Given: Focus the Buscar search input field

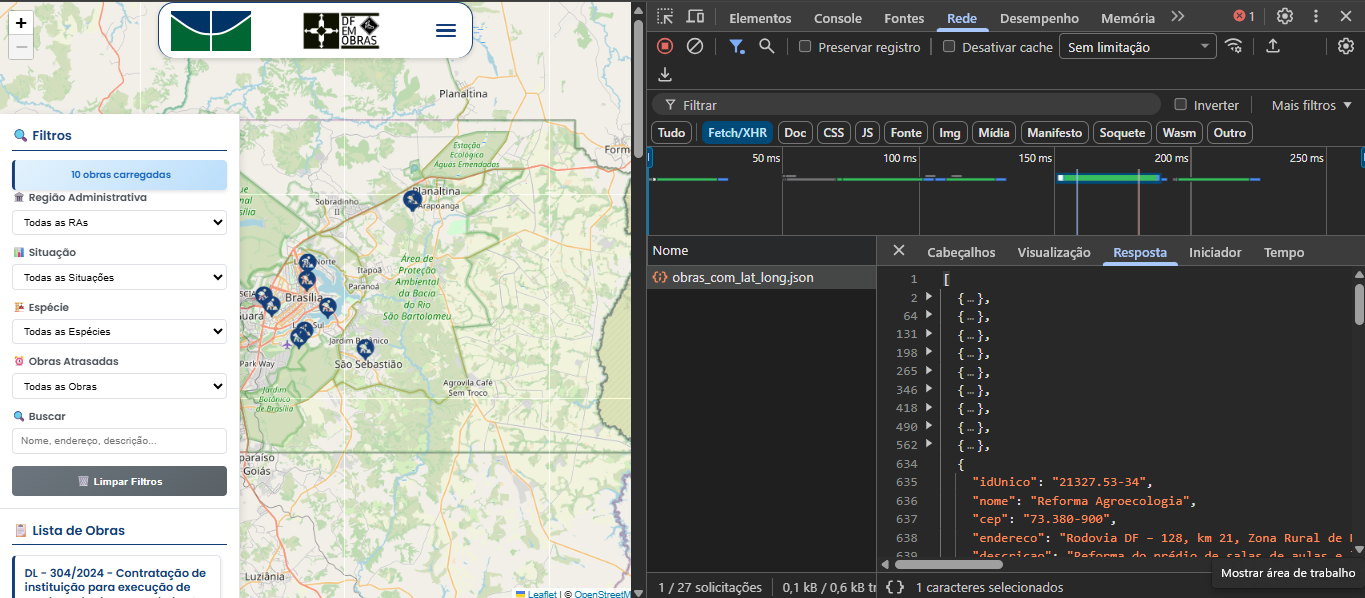Looking at the screenshot, I should point(119,441).
